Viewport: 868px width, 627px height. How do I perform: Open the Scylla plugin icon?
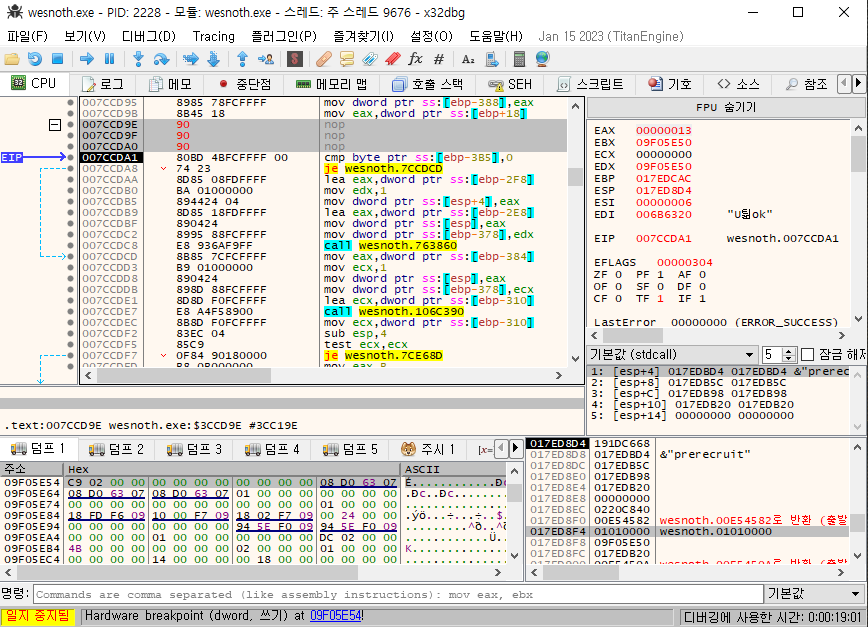(294, 59)
